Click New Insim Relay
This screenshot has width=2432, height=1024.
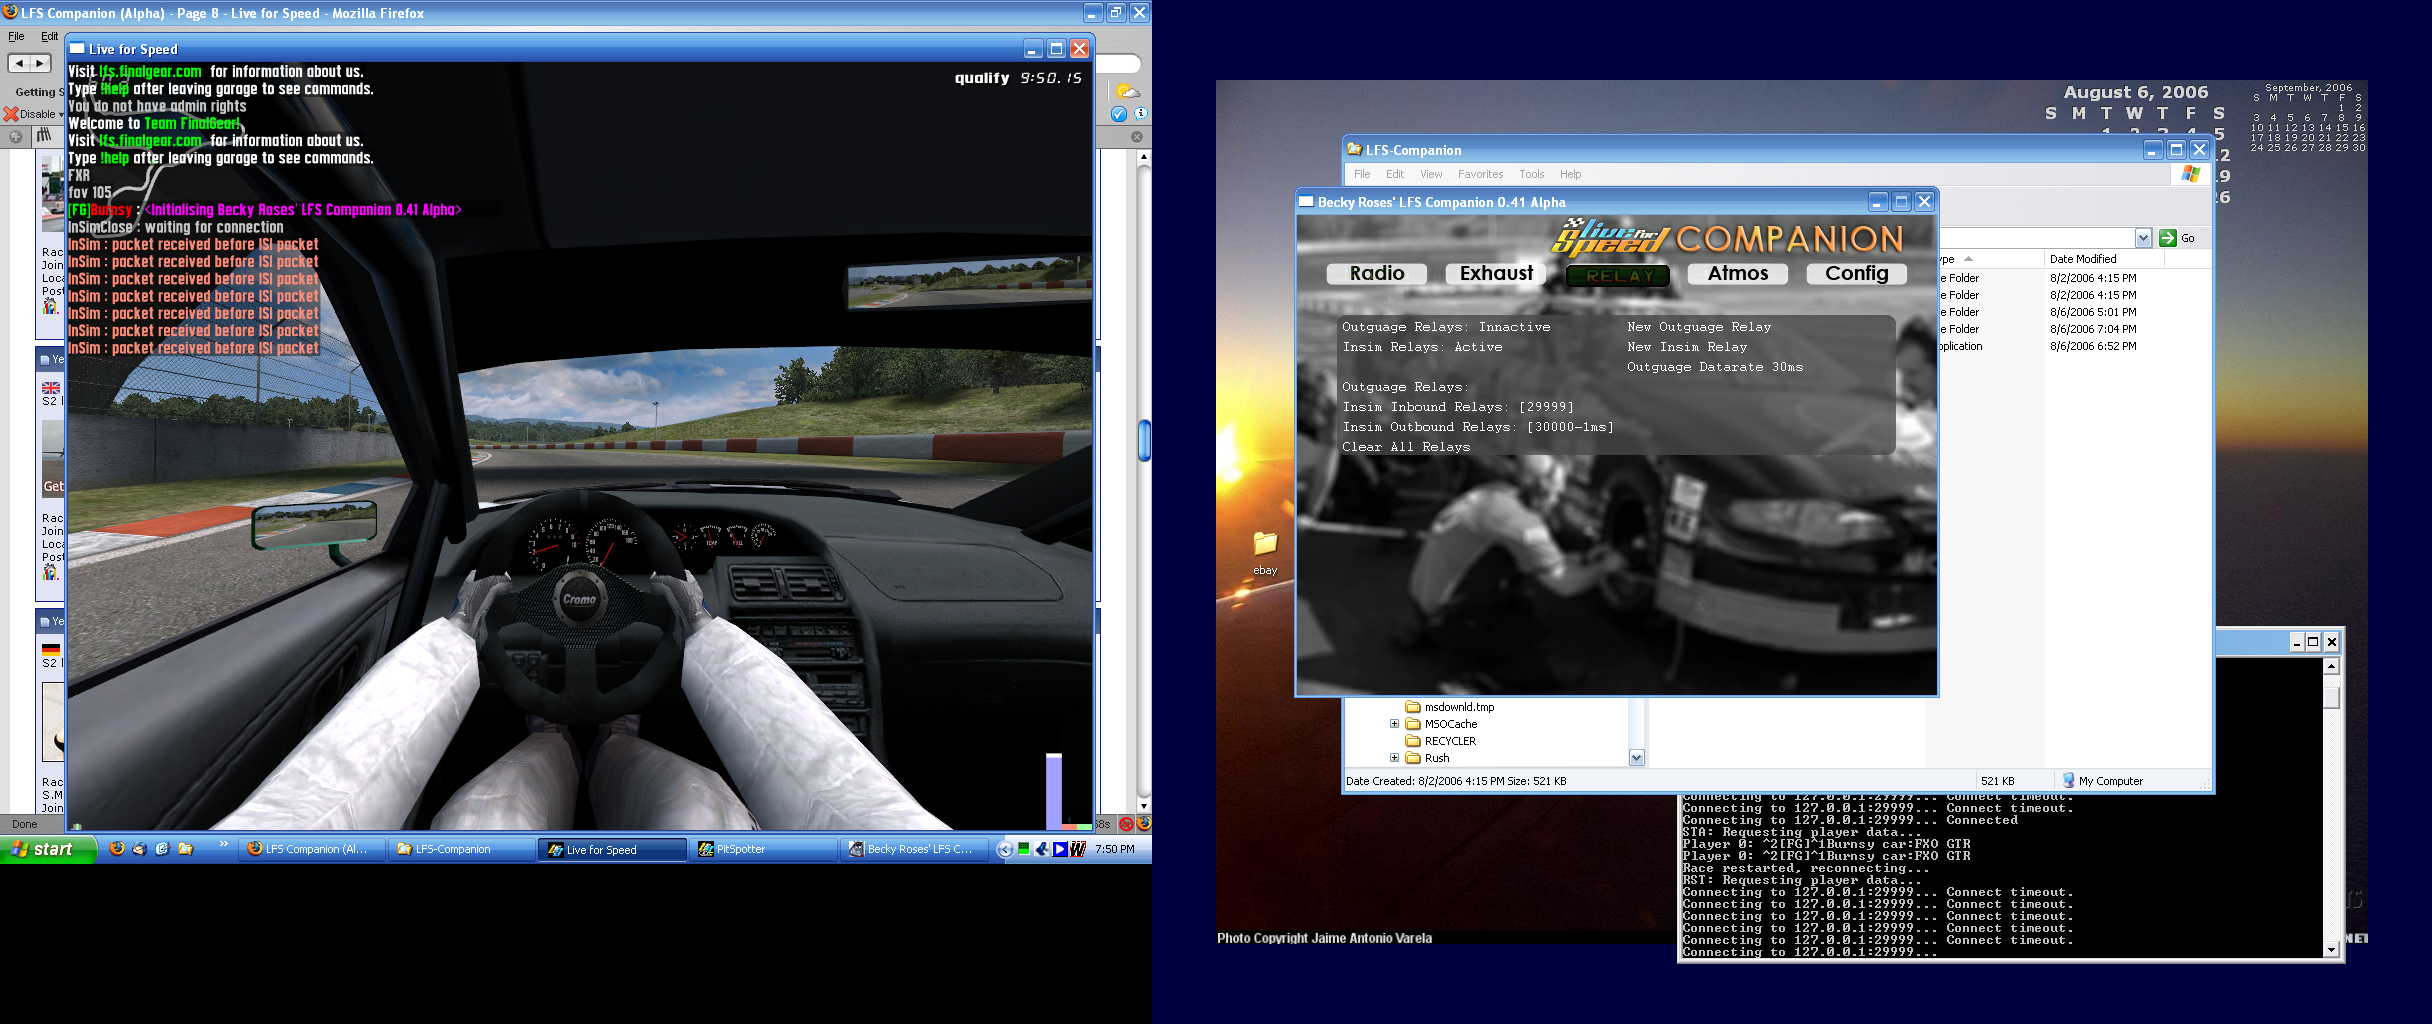[1687, 347]
